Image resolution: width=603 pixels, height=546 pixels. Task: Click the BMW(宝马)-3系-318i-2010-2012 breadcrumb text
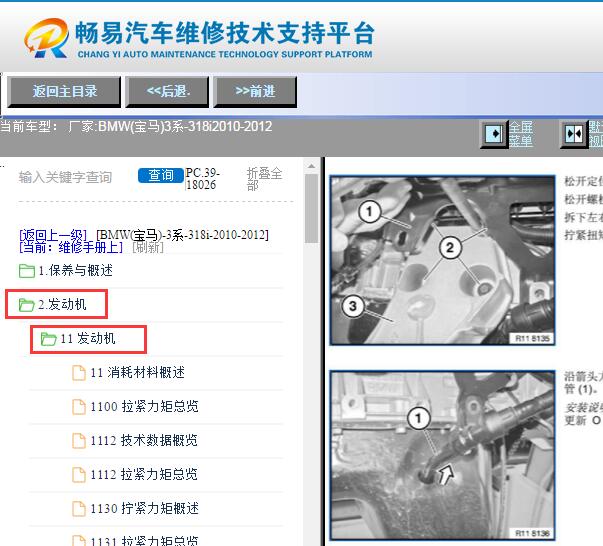tap(182, 235)
